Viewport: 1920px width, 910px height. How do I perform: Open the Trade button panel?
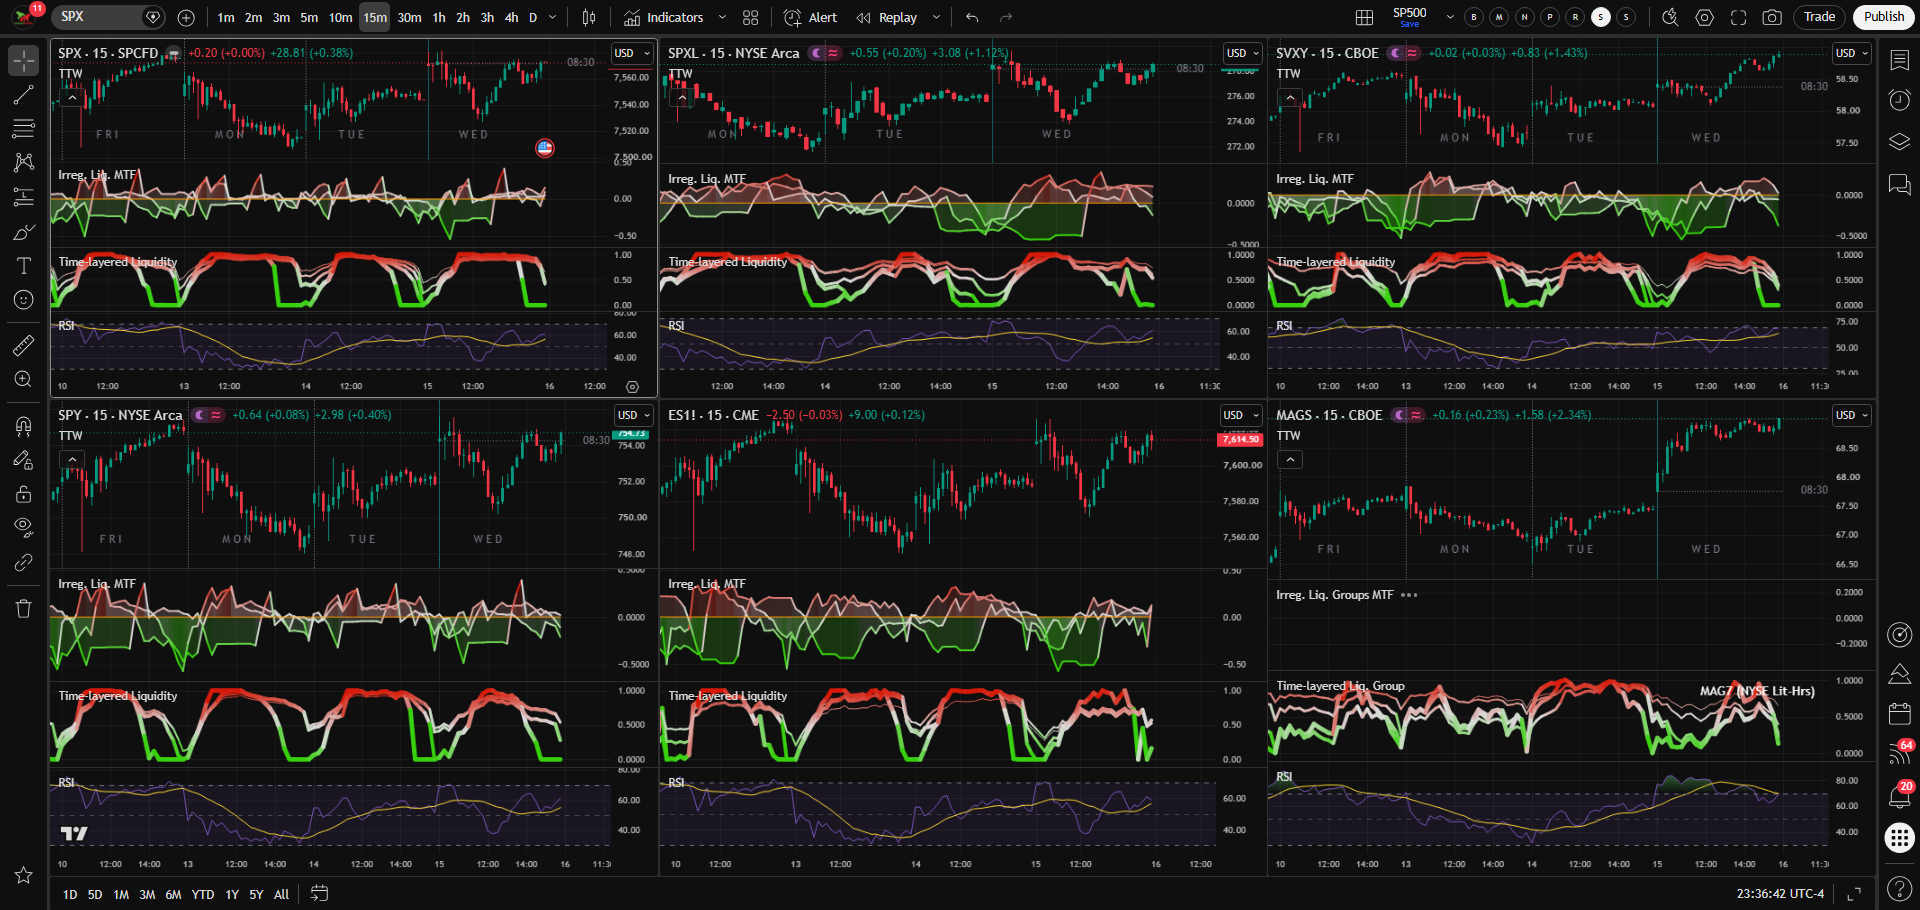click(x=1819, y=17)
